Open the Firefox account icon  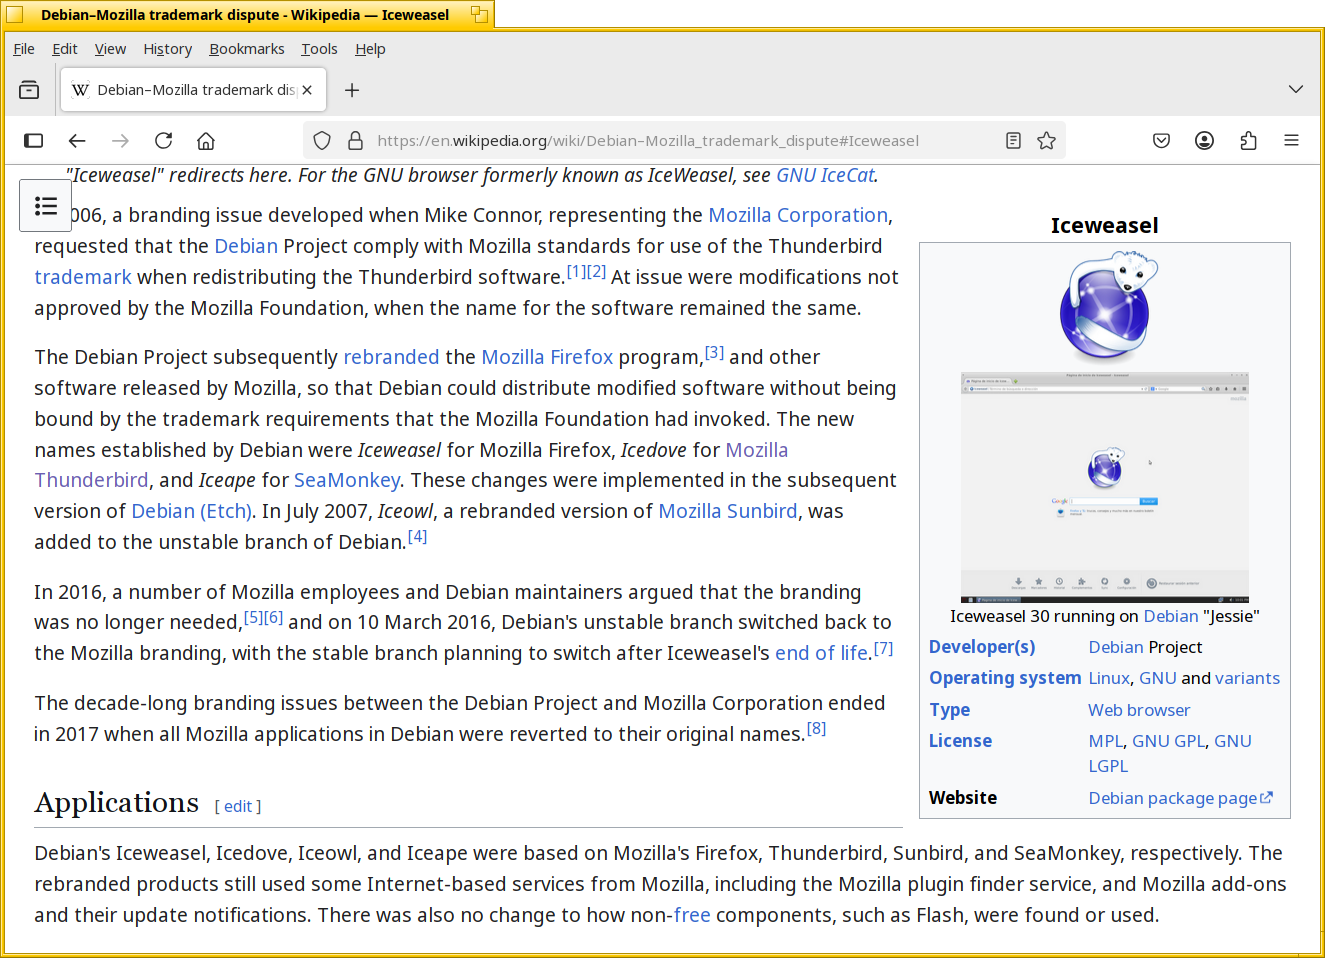(1204, 141)
